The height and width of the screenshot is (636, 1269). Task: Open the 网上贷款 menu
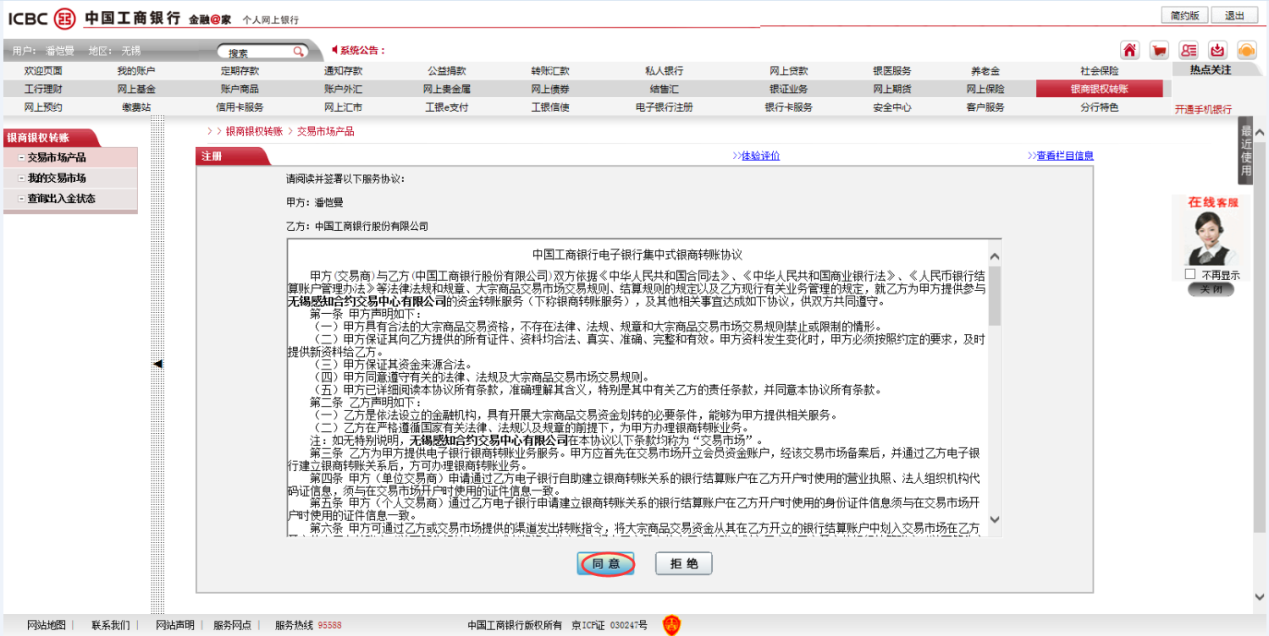click(789, 71)
